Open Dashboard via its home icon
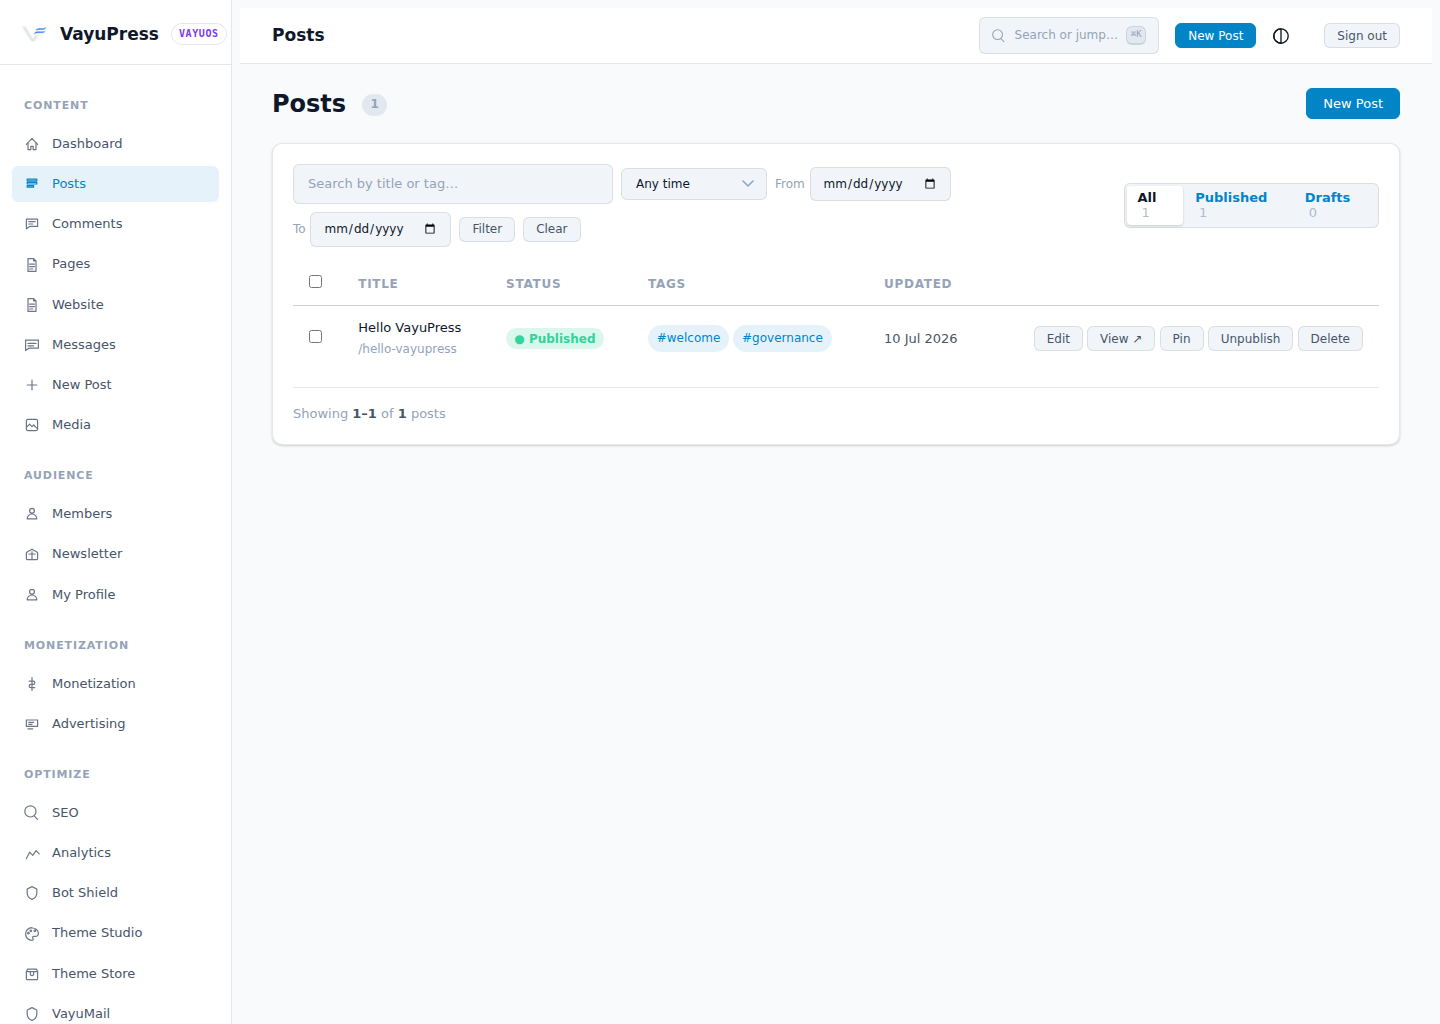Screen dimensions: 1440x1024 [x=32, y=144]
